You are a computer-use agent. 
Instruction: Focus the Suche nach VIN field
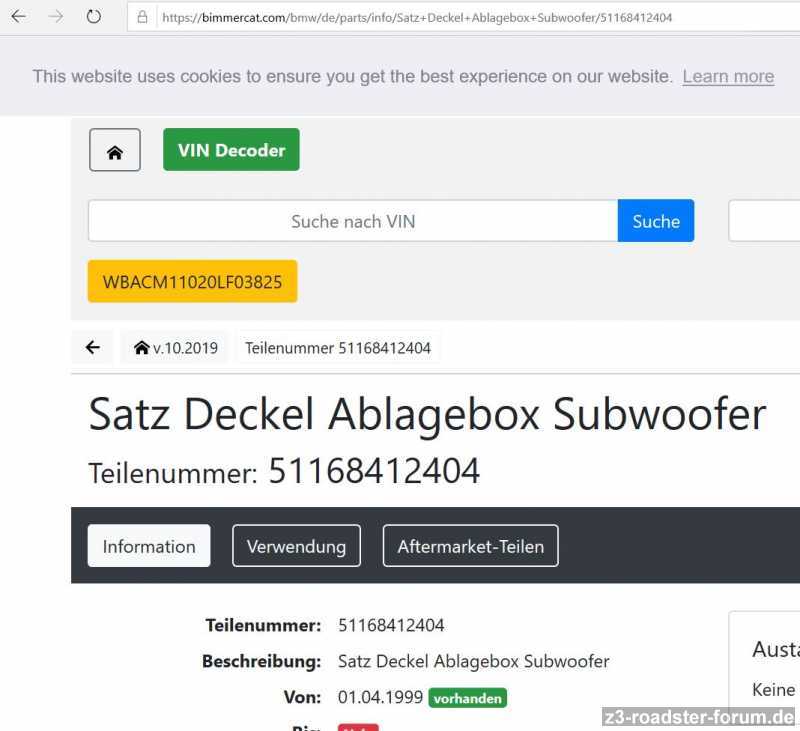click(352, 221)
